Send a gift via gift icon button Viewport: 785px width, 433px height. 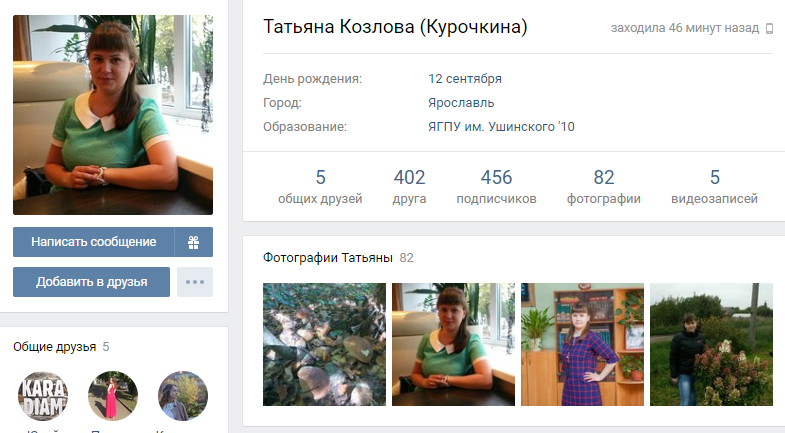[x=194, y=242]
